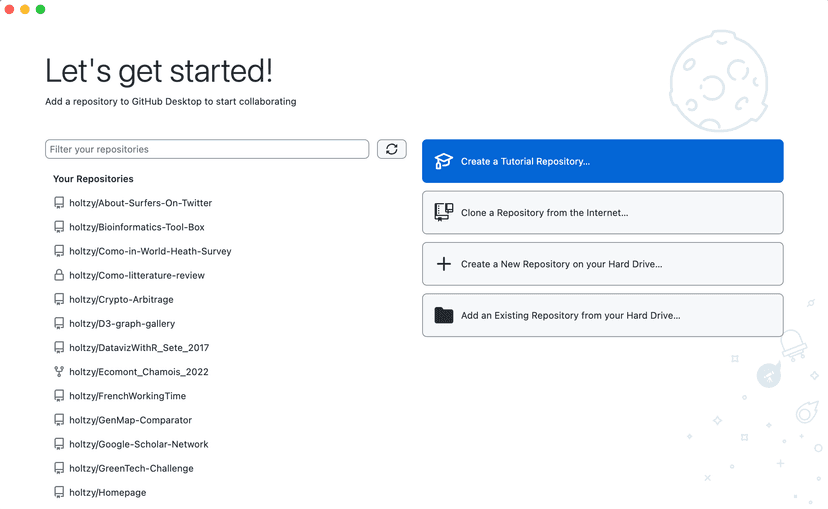Select holtzy/Como-litterature-review repository name
The image size is (828, 509).
click(x=137, y=275)
